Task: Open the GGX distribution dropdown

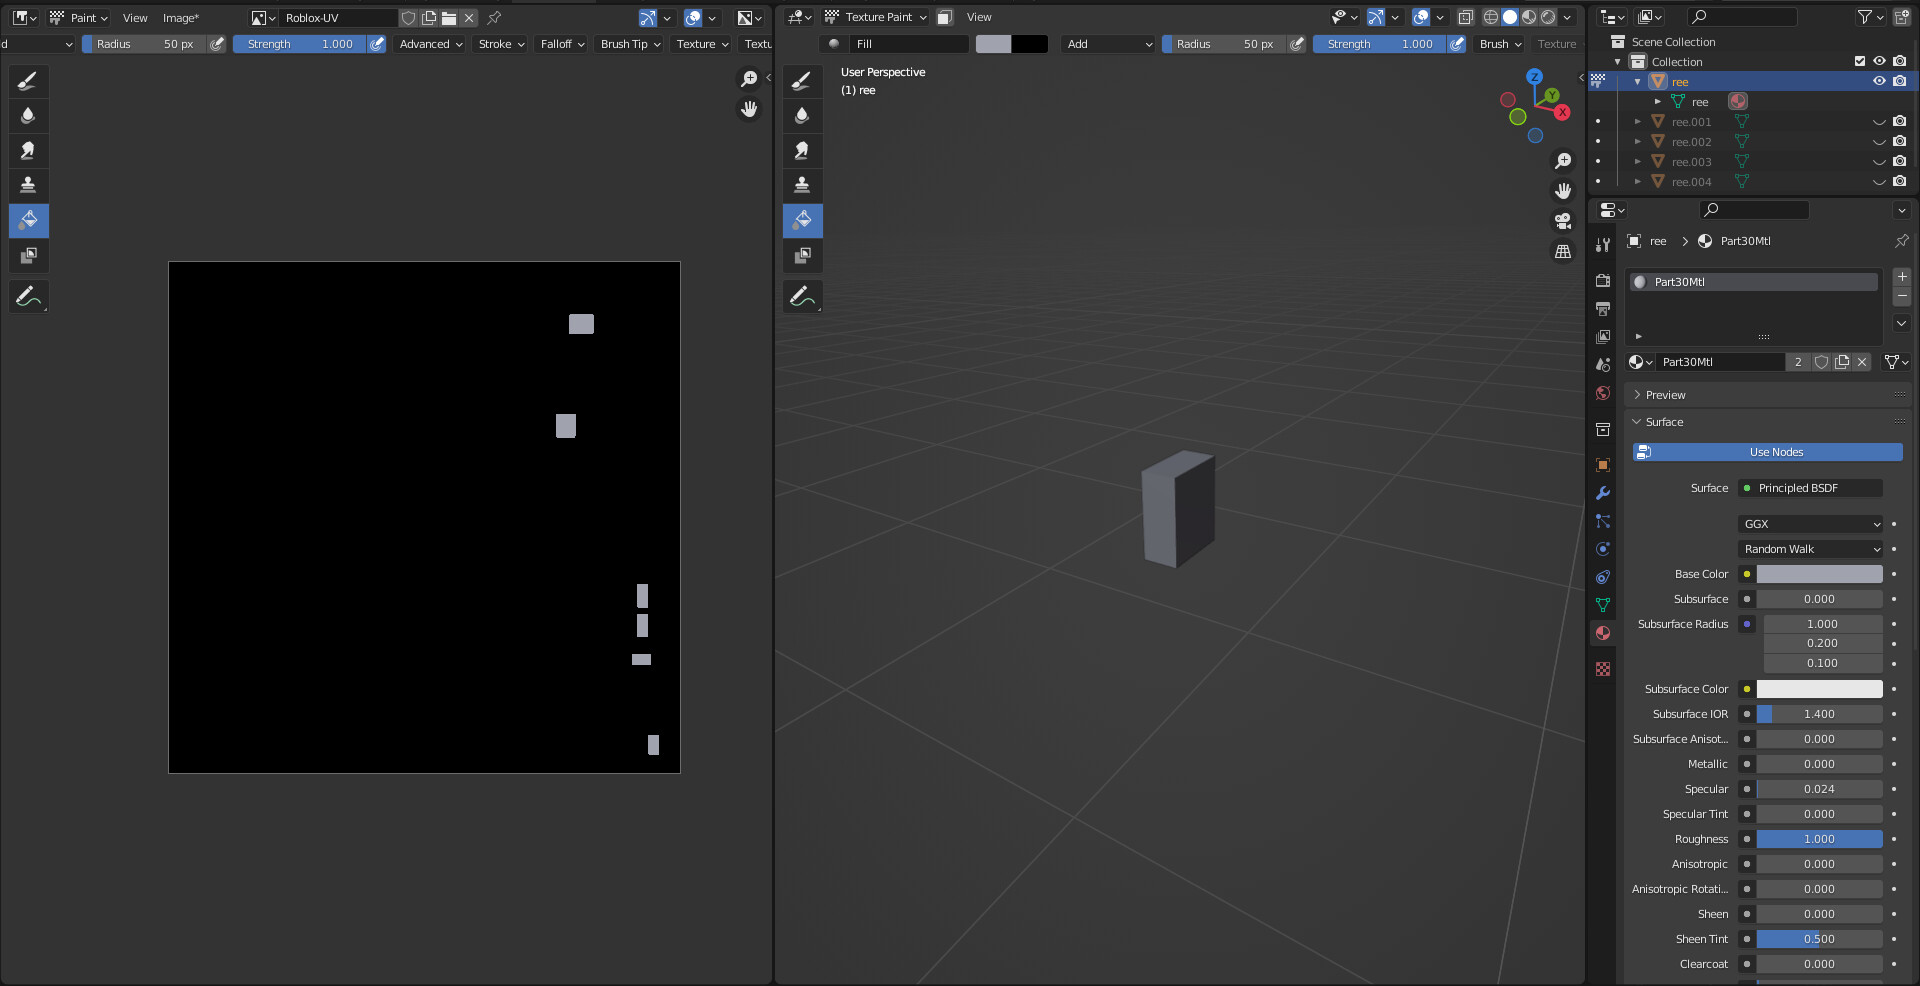Action: click(1809, 523)
